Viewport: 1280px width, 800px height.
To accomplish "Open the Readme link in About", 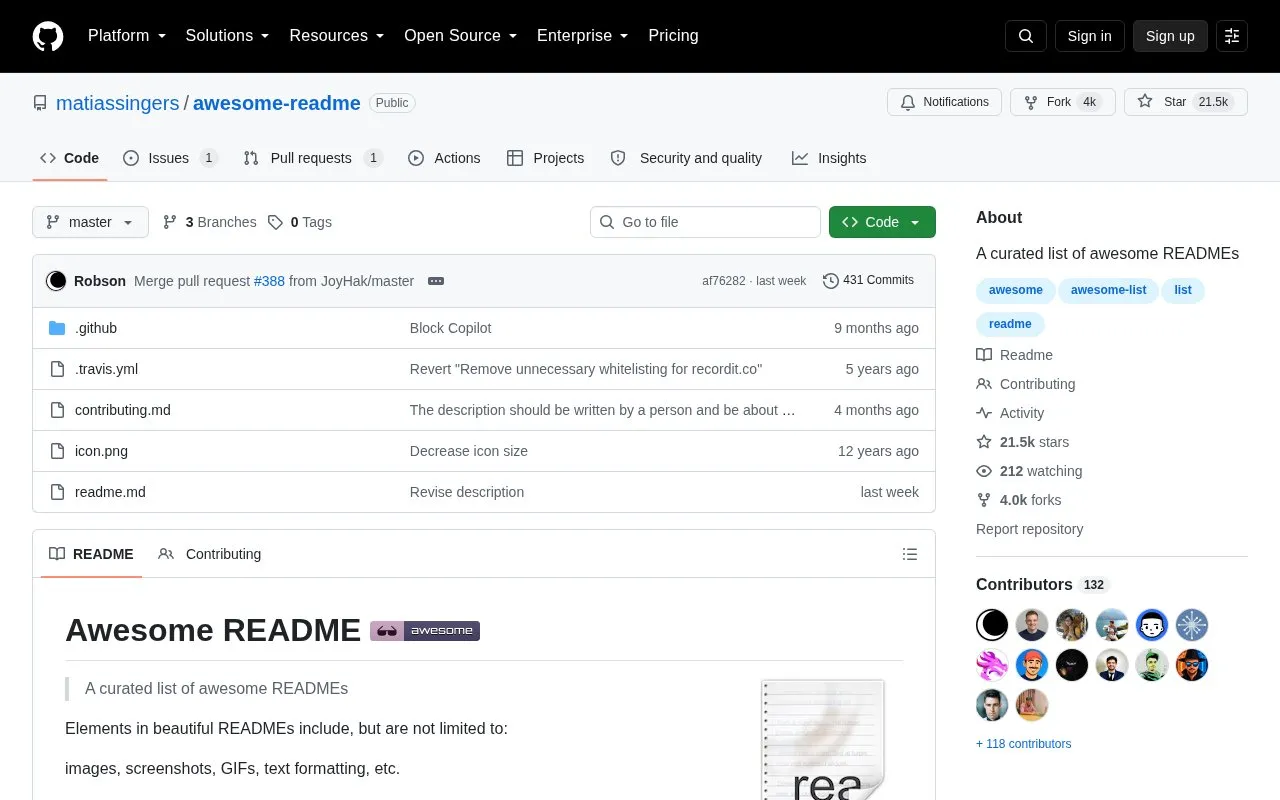I will coord(1015,355).
